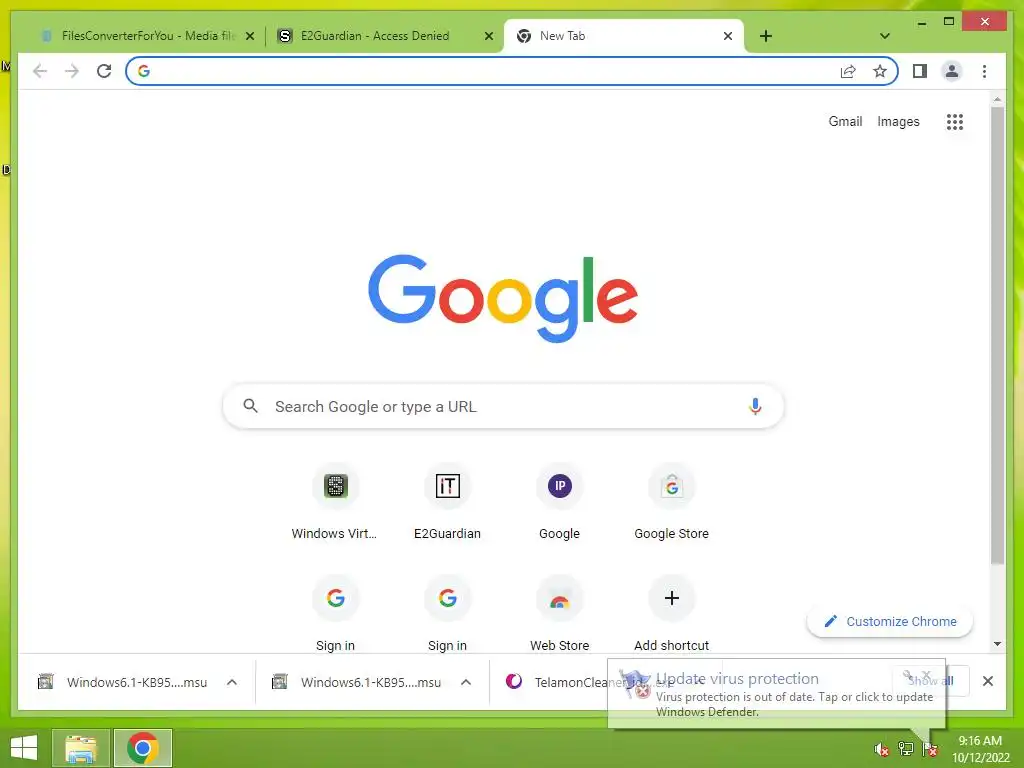
Task: Open Google Images link
Action: [898, 121]
